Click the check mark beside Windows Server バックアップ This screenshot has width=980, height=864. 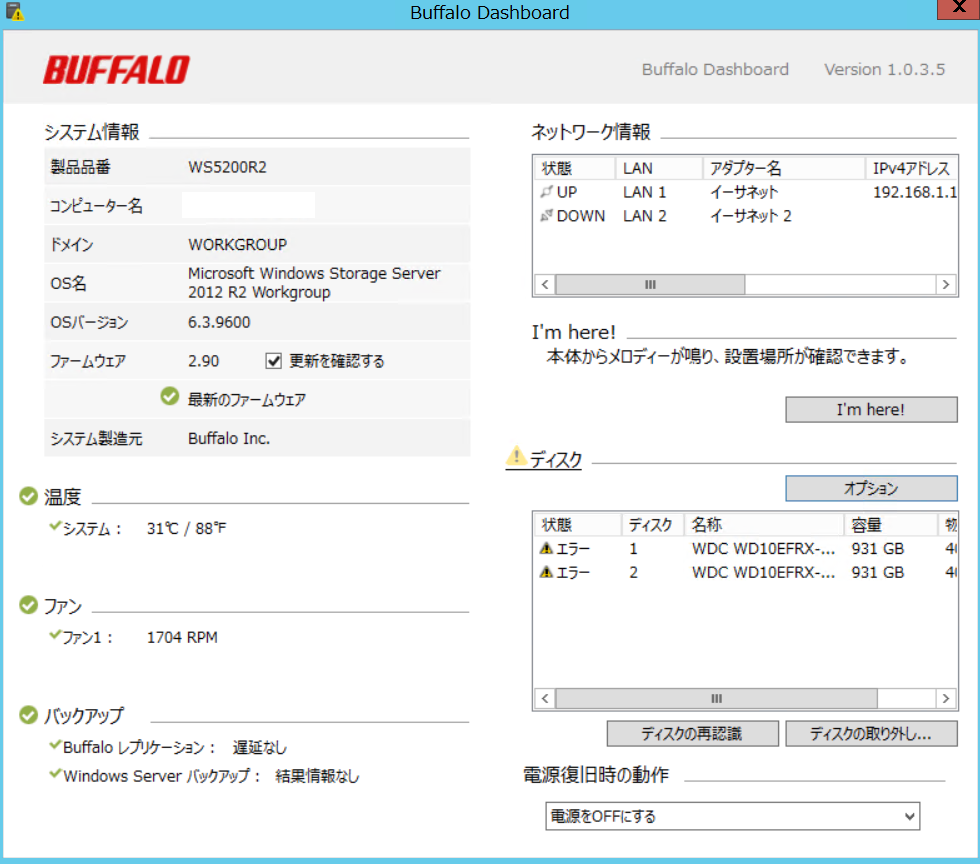point(55,773)
